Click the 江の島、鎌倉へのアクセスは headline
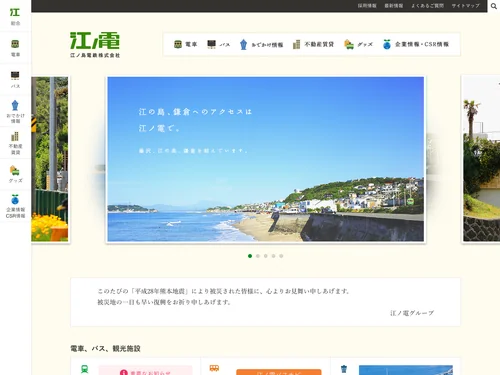The height and width of the screenshot is (375, 500). pos(195,112)
